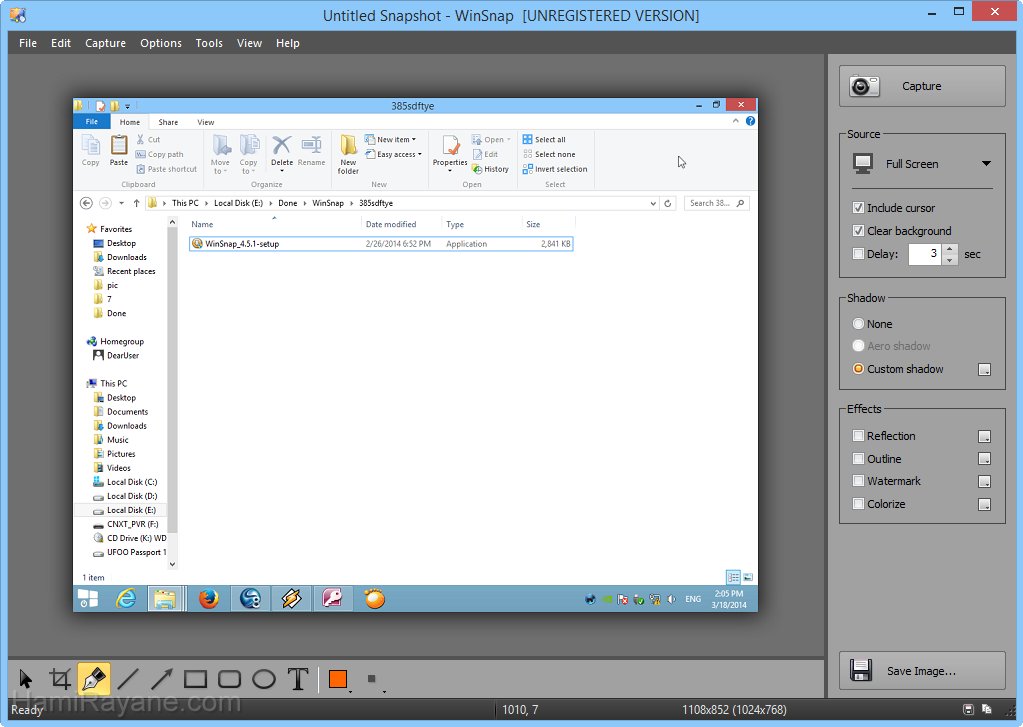The width and height of the screenshot is (1023, 727).
Task: Select the None shadow option
Action: [859, 324]
